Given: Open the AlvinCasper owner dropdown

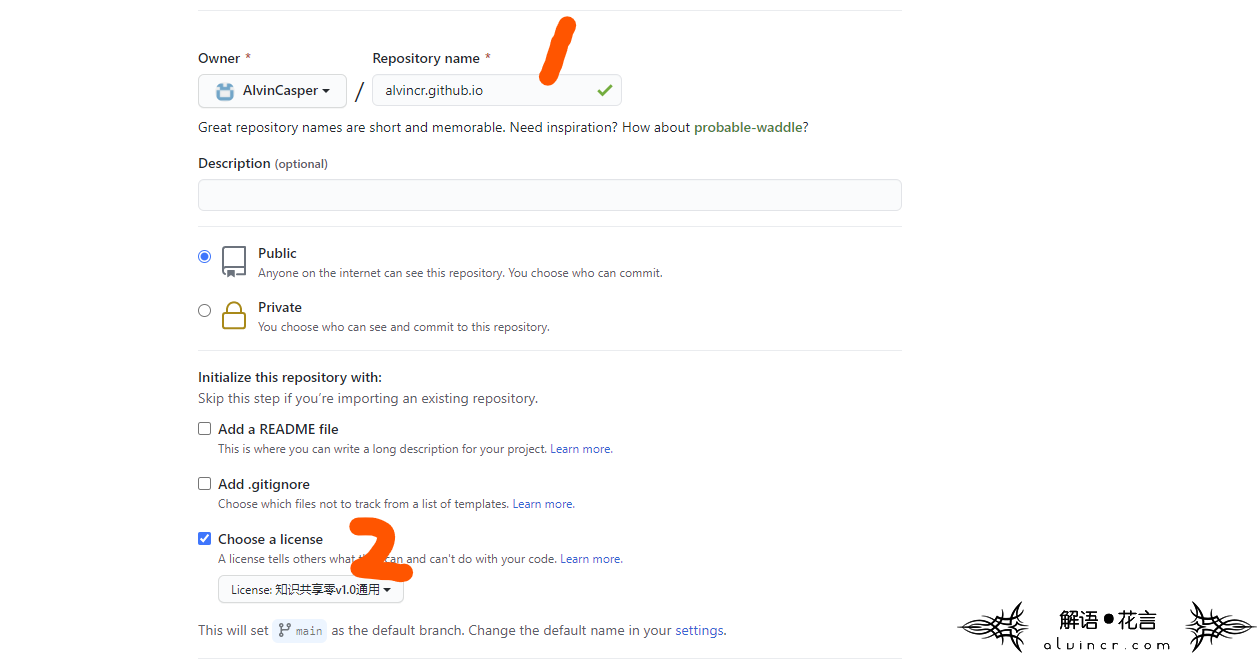Looking at the screenshot, I should click(272, 90).
